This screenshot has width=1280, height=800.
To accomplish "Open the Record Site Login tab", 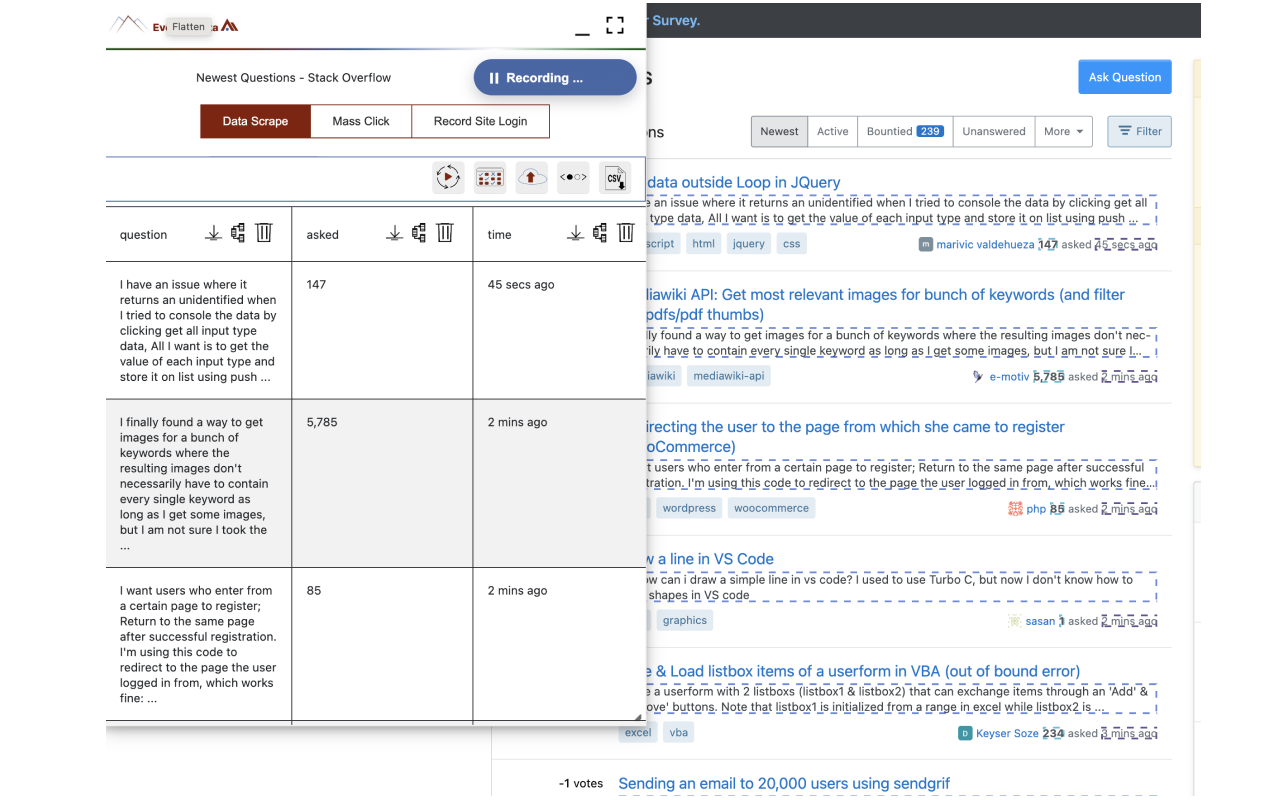I will pyautogui.click(x=480, y=121).
